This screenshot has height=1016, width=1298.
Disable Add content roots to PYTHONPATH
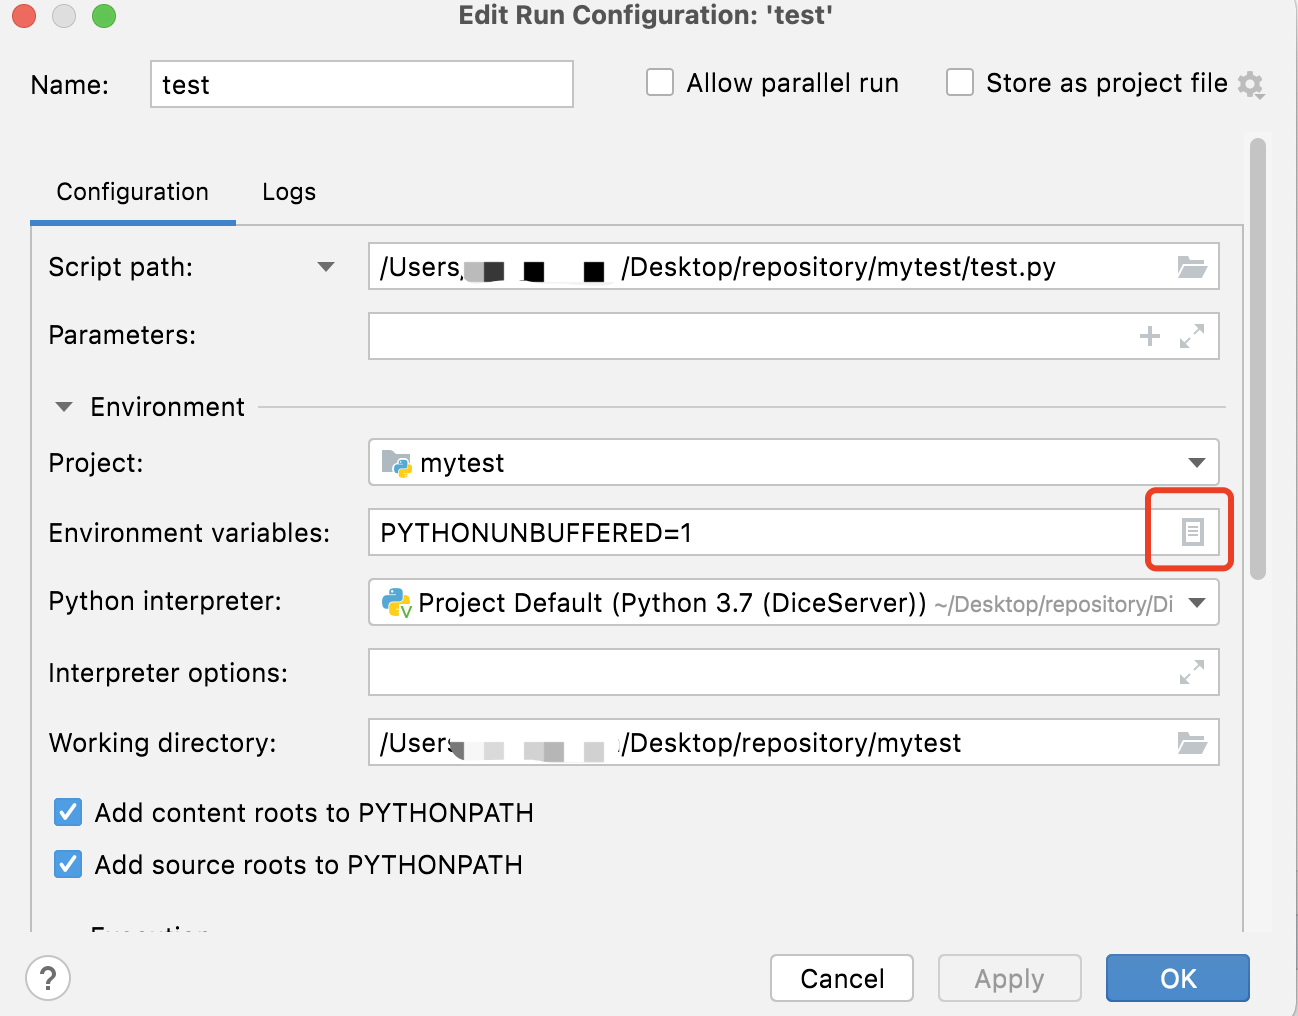pyautogui.click(x=67, y=812)
